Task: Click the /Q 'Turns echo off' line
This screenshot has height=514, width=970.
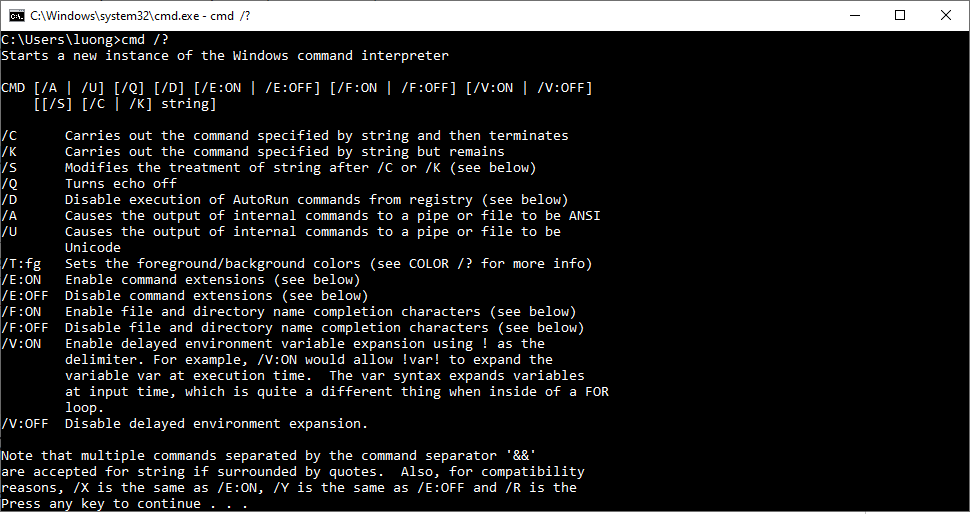Action: point(89,184)
